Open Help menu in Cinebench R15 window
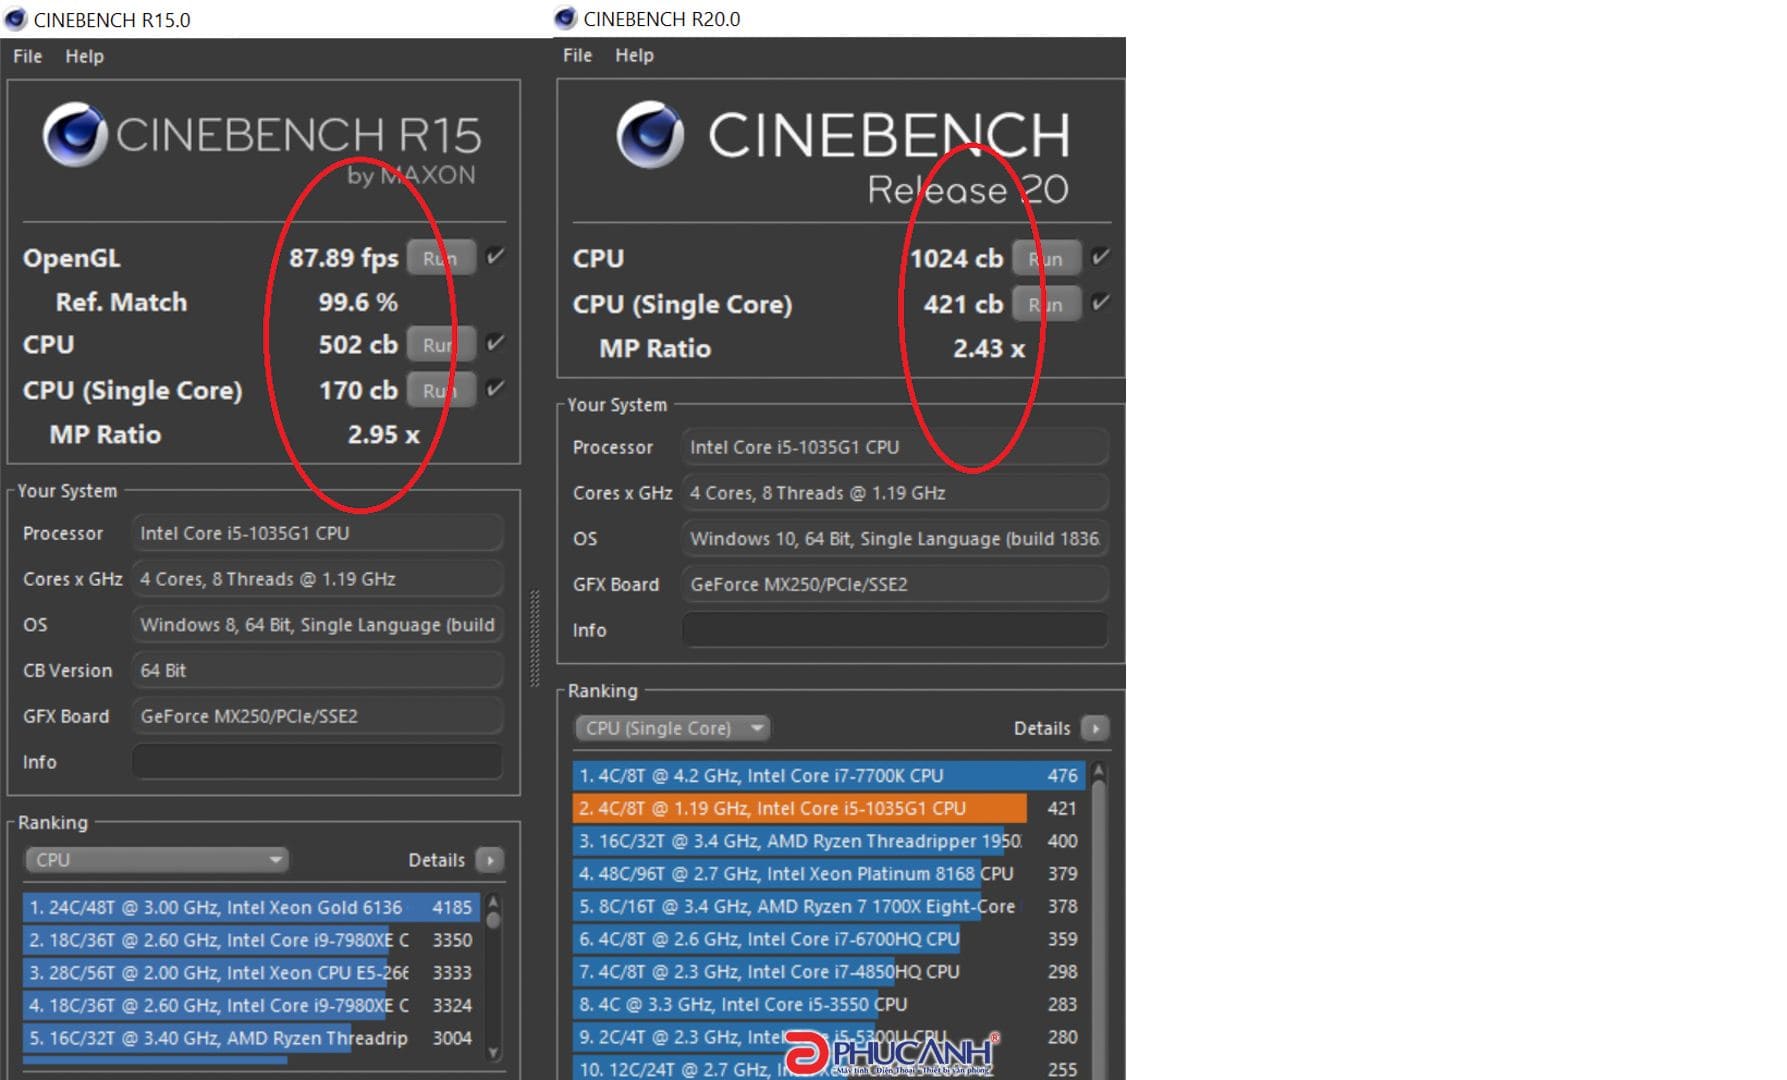 click(x=84, y=56)
